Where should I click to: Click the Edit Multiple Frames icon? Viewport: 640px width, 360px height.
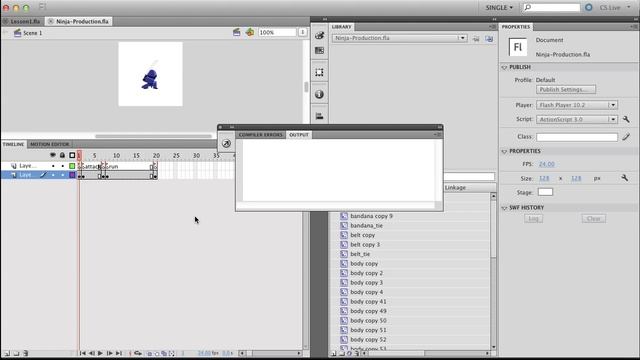coord(164,353)
